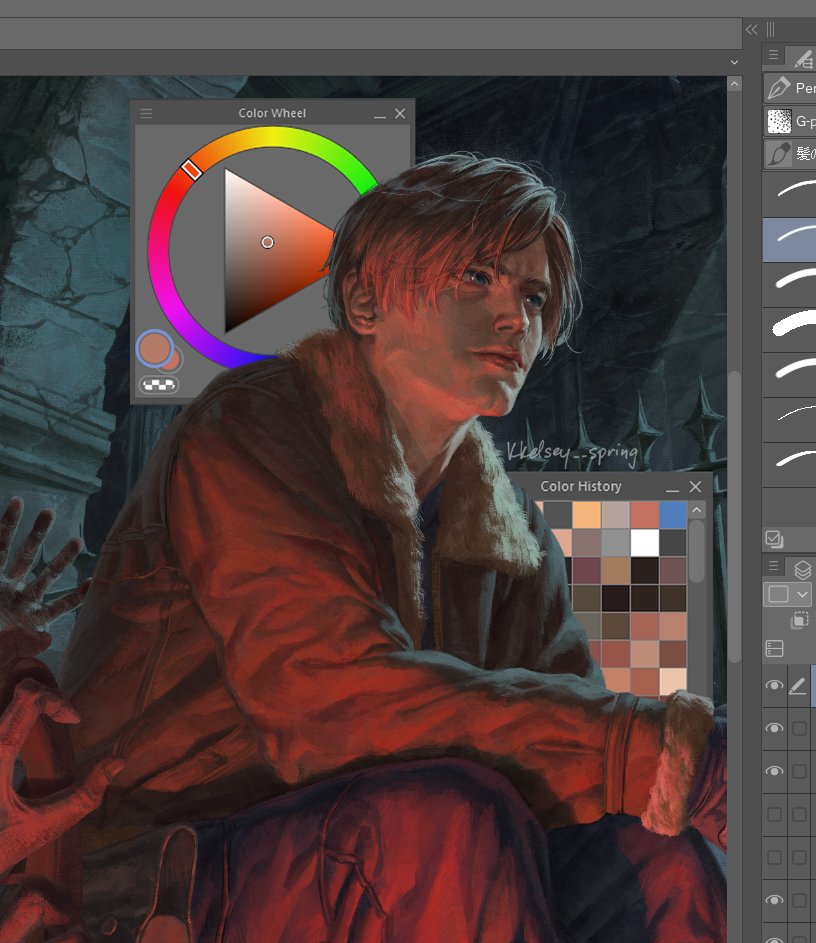Select the thinnest hairline brush stroke preset

[790, 419]
